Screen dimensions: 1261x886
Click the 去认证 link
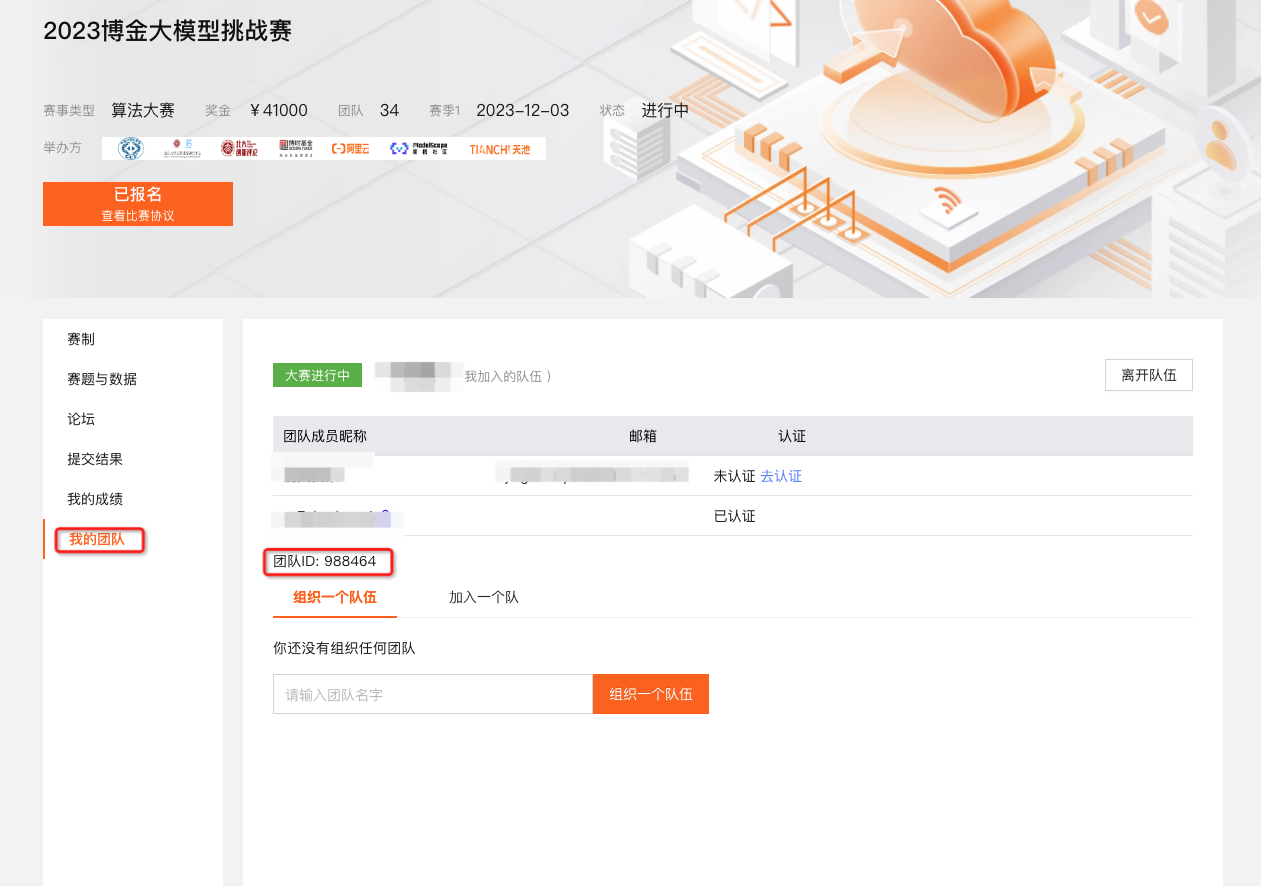click(x=781, y=476)
